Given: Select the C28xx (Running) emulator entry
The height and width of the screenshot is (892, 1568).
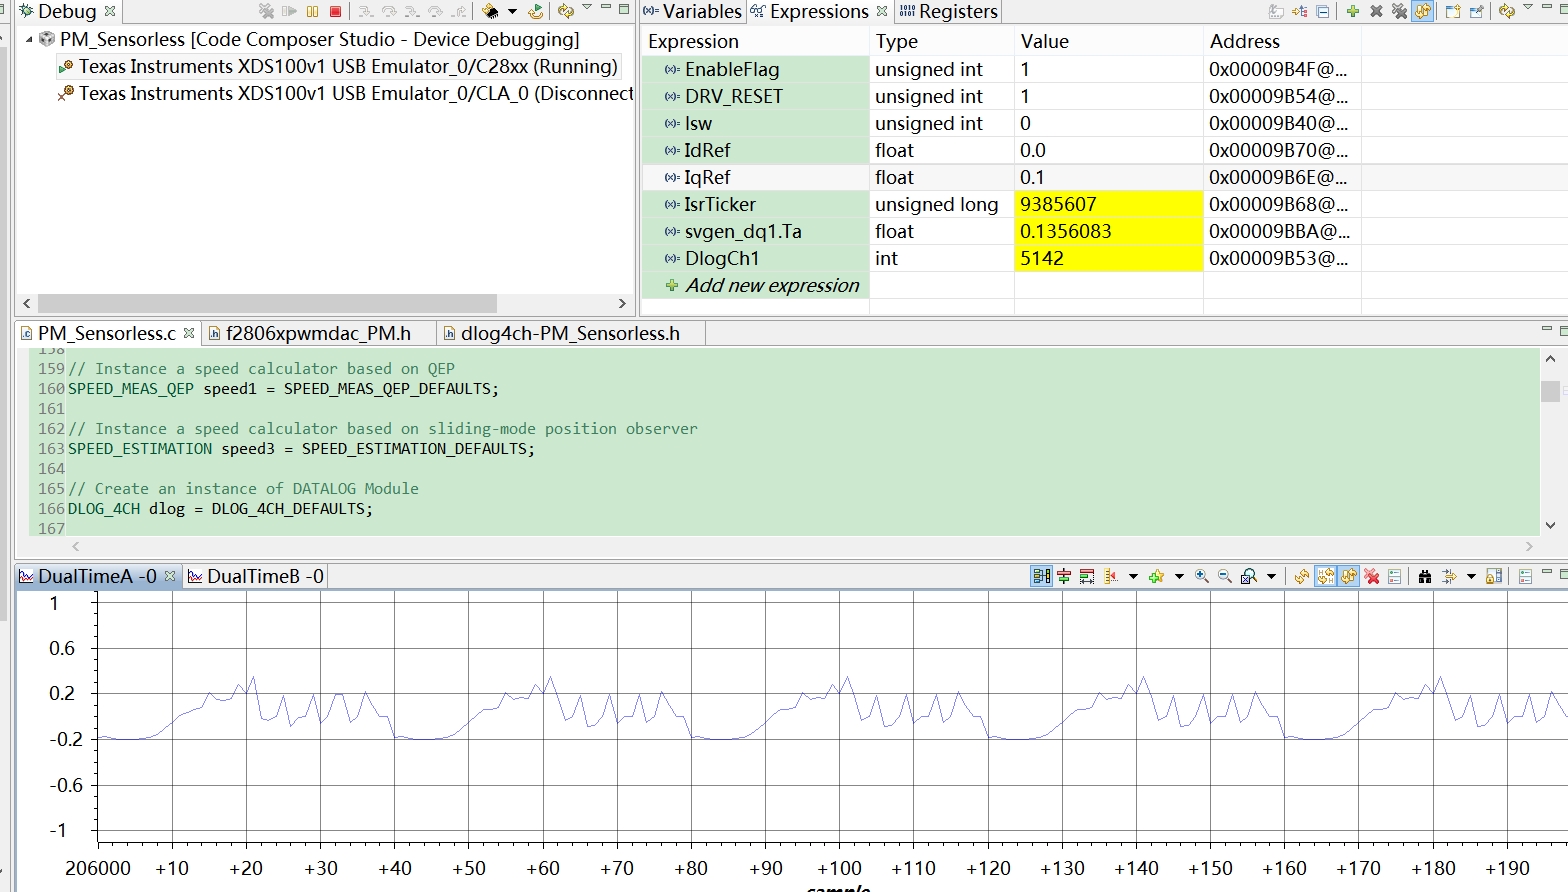Looking at the screenshot, I should click(347, 67).
